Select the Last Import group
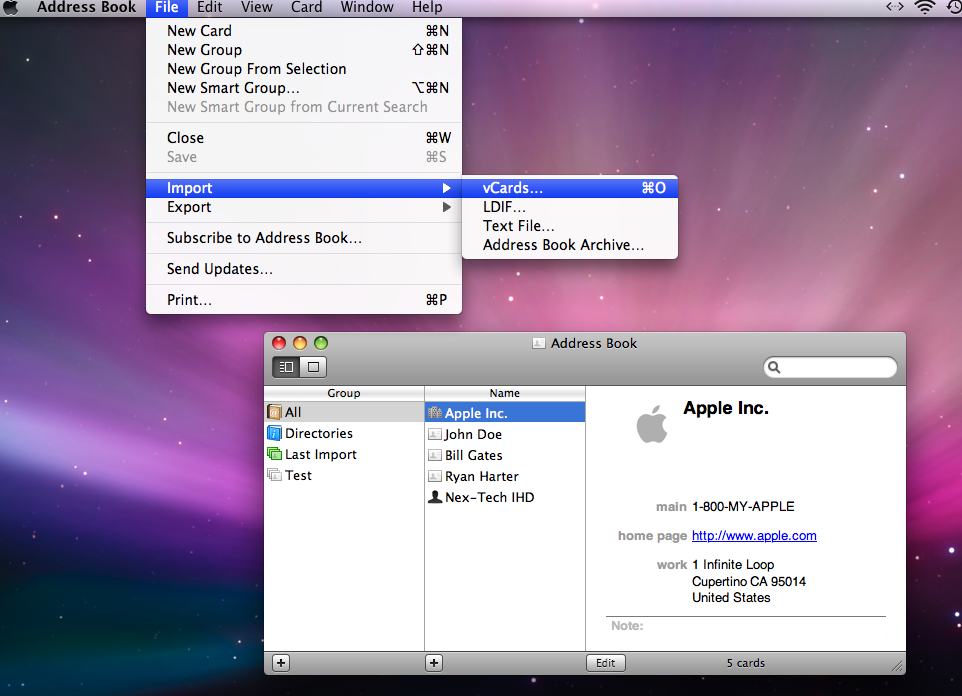Image resolution: width=962 pixels, height=696 pixels. 344,454
